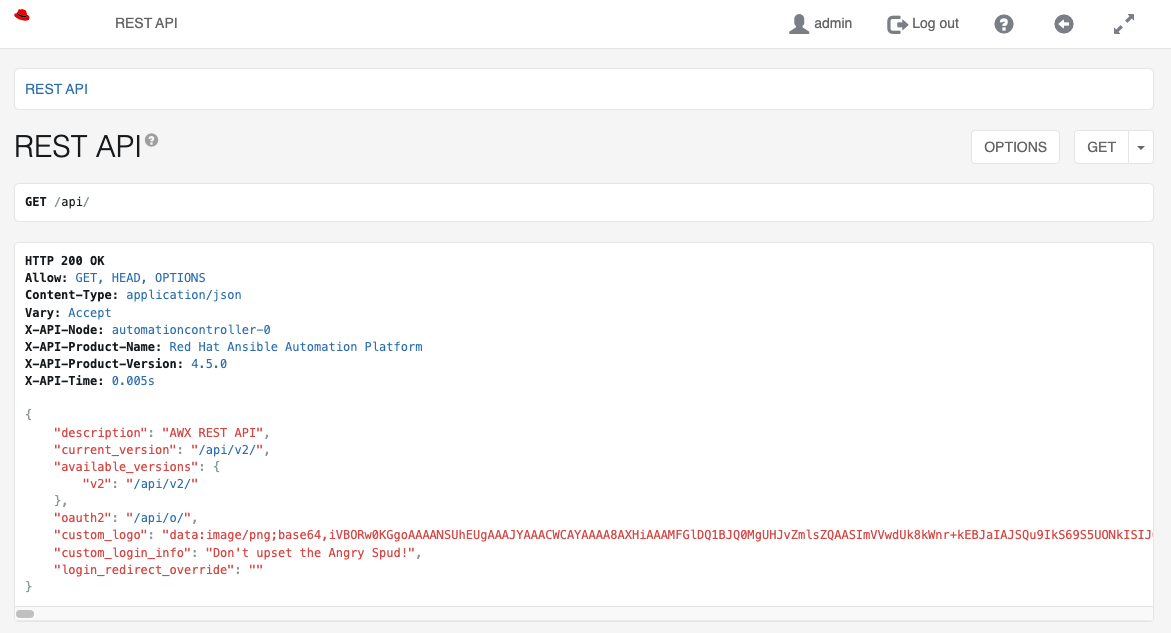Click Red Hat Ansible Automation Platform text
The image size is (1171, 633).
(x=296, y=346)
